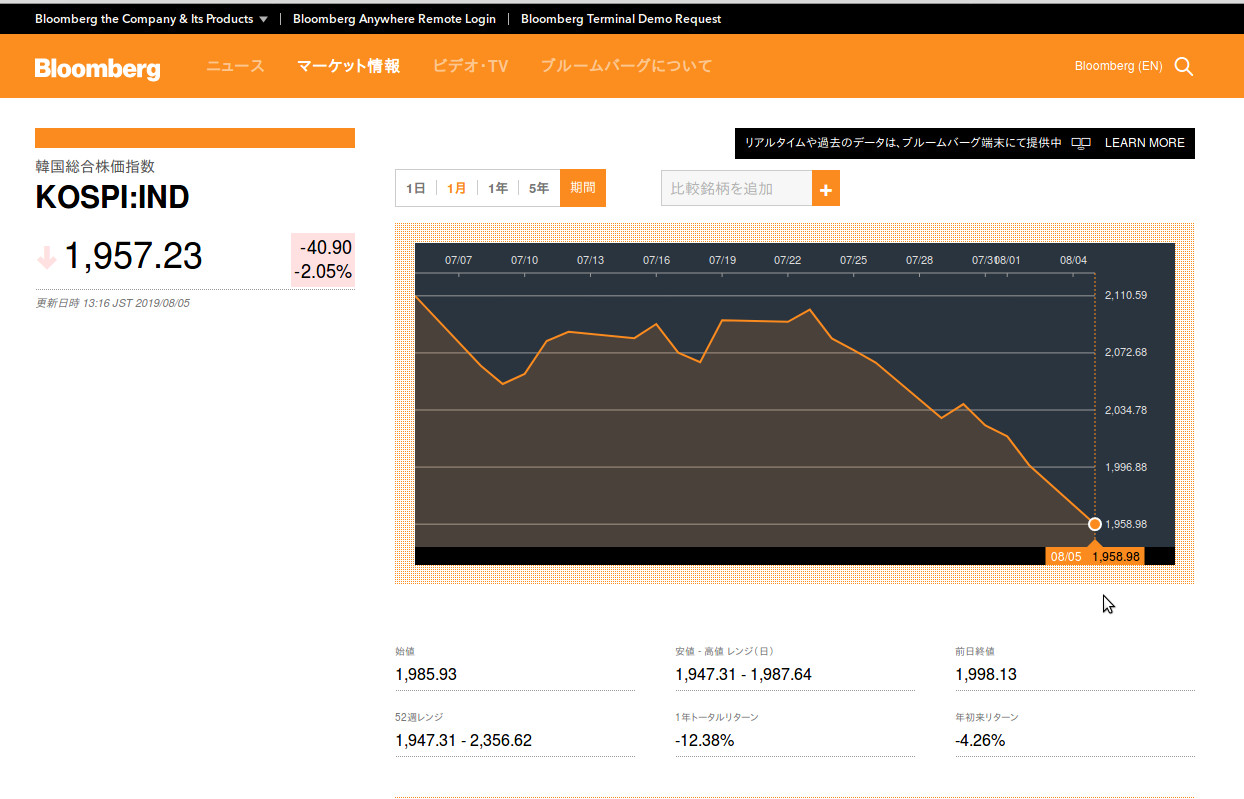This screenshot has width=1244, height=799.
Task: Open the マーケット情報 menu
Action: coord(348,66)
